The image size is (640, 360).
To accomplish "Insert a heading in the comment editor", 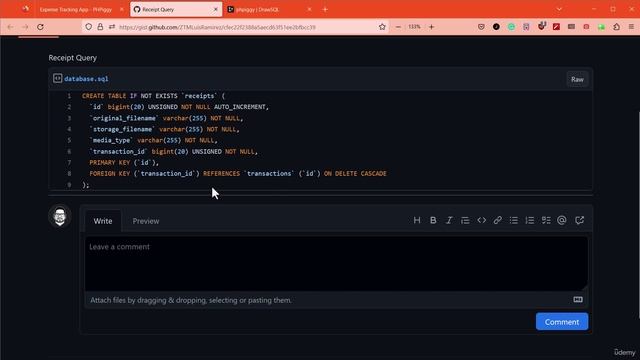I will [417, 220].
